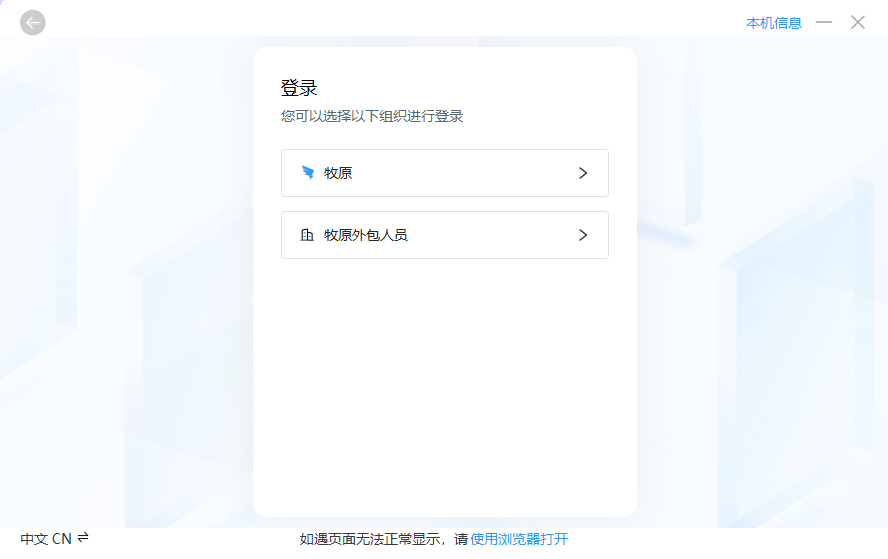Click the 您可以选择以下组织进行登录 subtitle
The width and height of the screenshot is (888, 559).
coord(372,116)
